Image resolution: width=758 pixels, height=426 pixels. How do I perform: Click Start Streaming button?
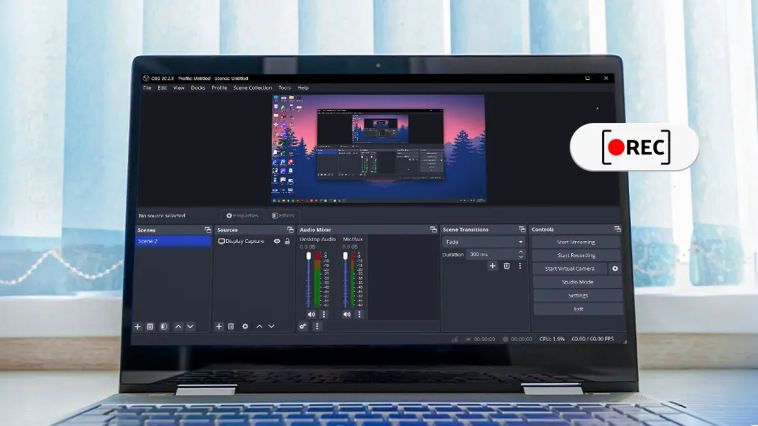(576, 242)
